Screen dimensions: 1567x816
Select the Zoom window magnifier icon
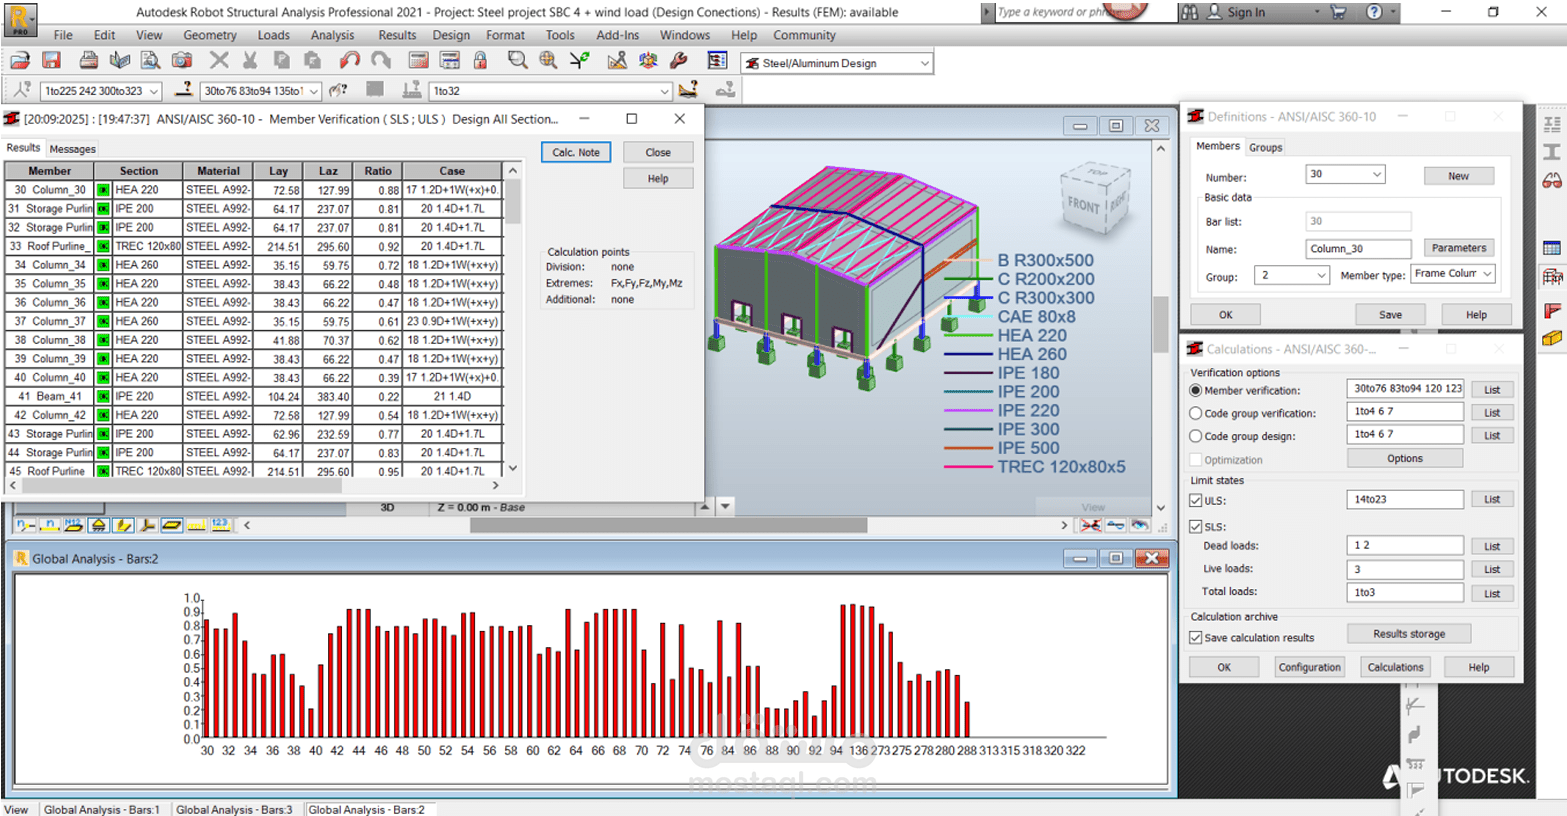tap(517, 61)
